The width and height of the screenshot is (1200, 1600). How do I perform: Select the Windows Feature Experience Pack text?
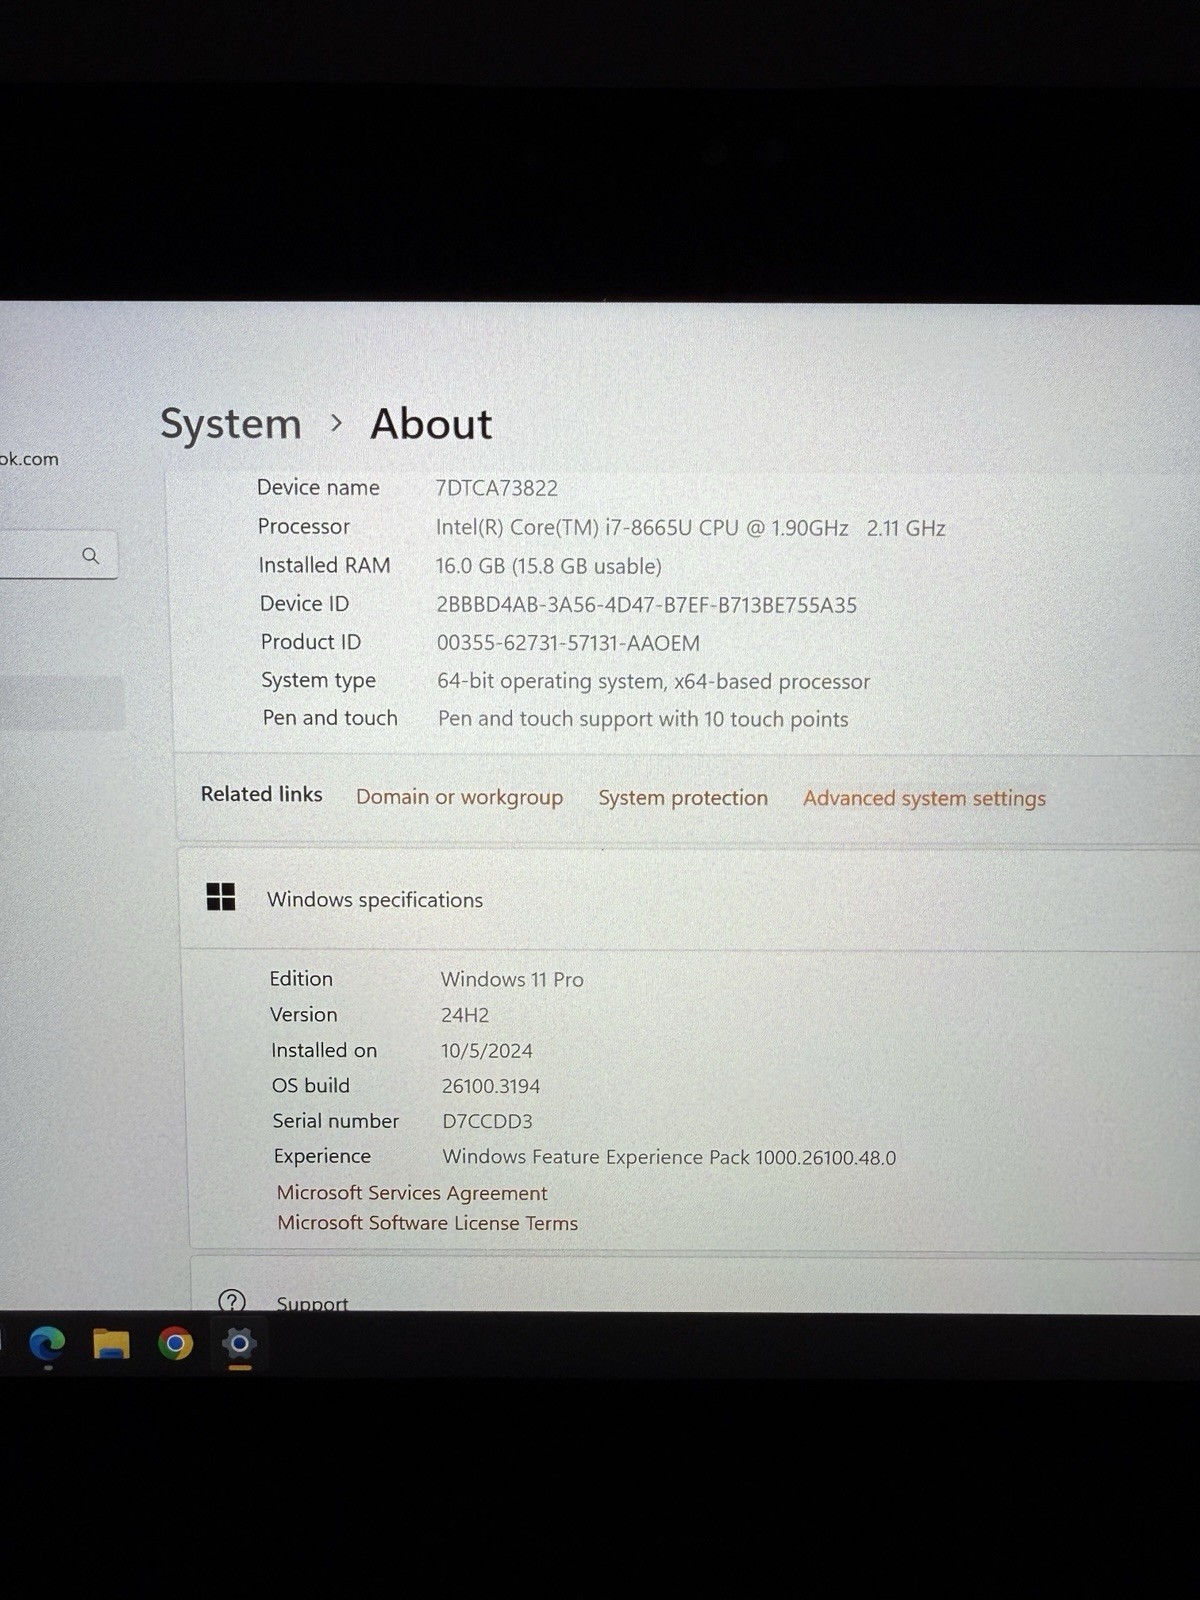[x=669, y=1157]
